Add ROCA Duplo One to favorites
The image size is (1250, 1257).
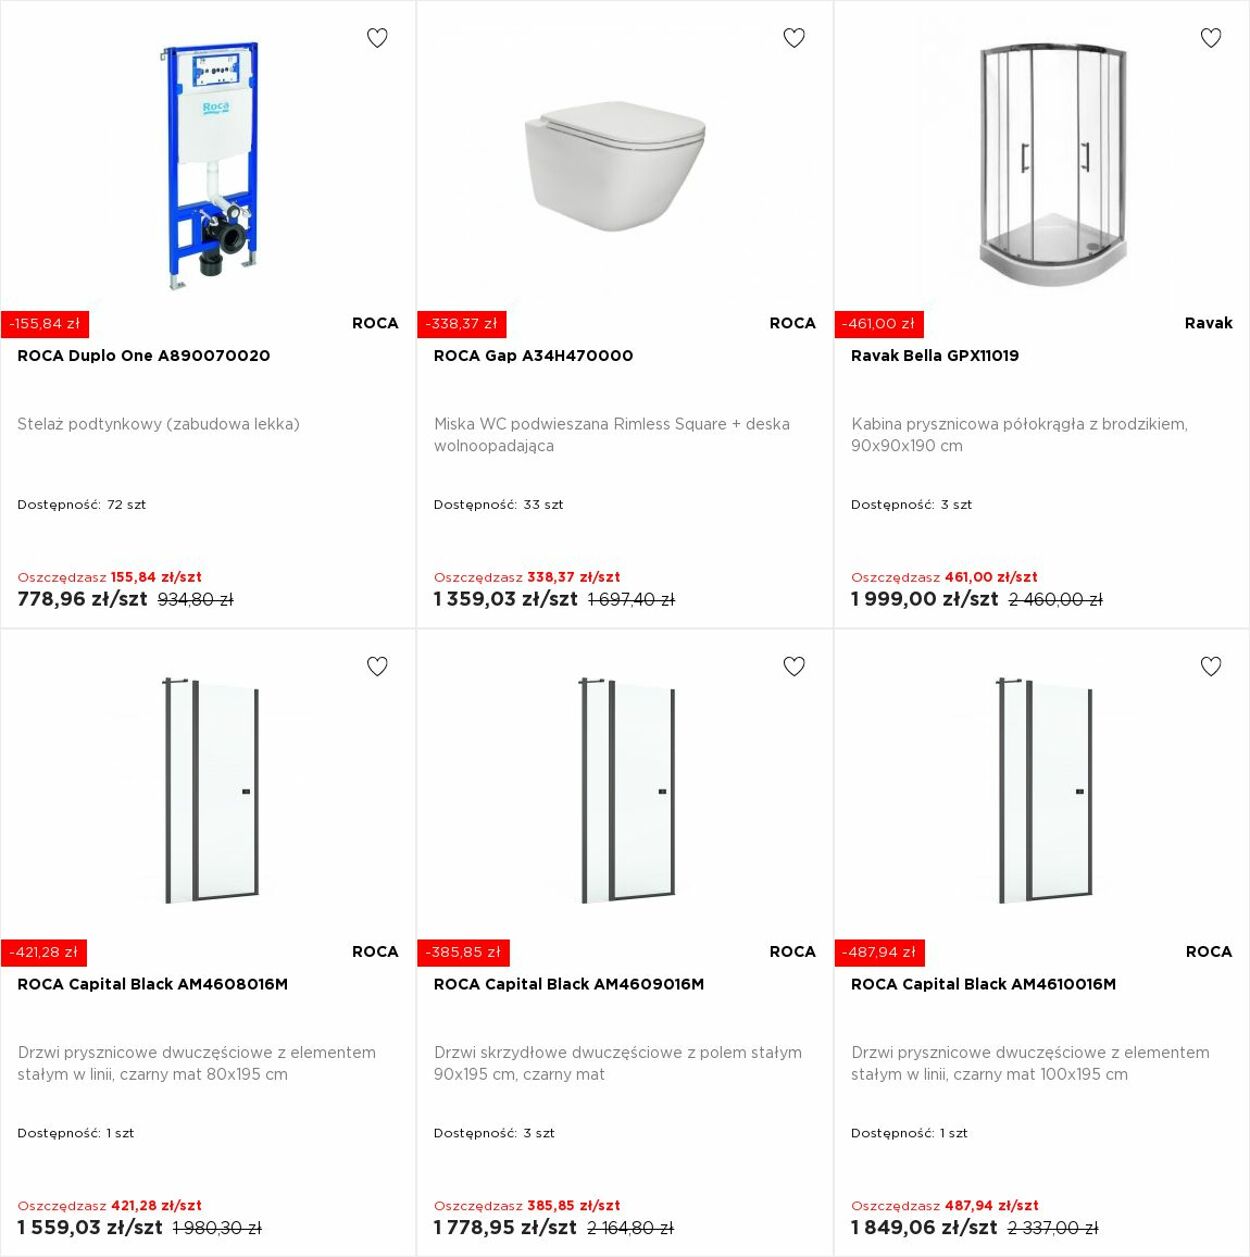[377, 38]
